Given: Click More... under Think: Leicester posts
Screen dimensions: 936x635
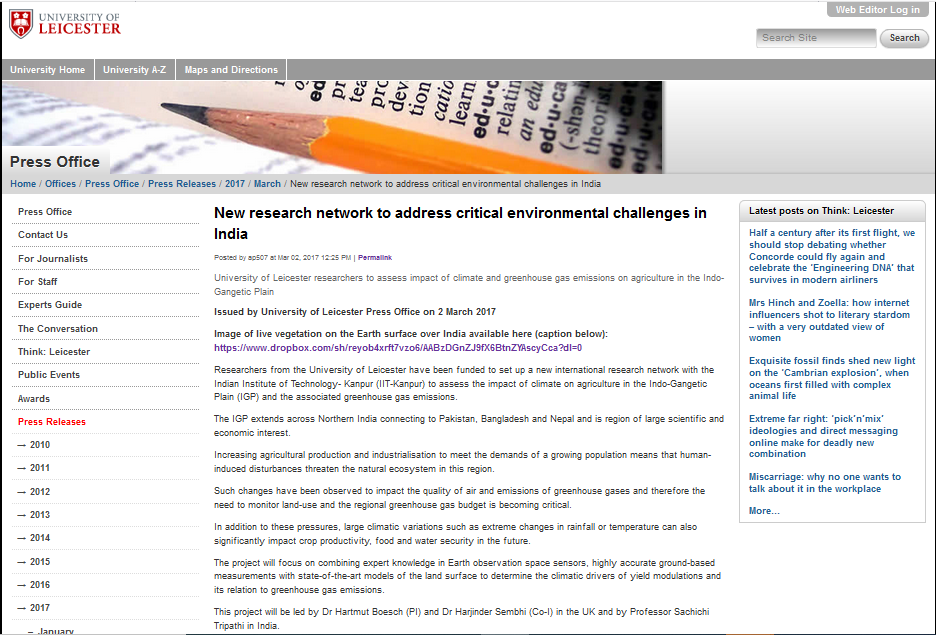Looking at the screenshot, I should [764, 511].
